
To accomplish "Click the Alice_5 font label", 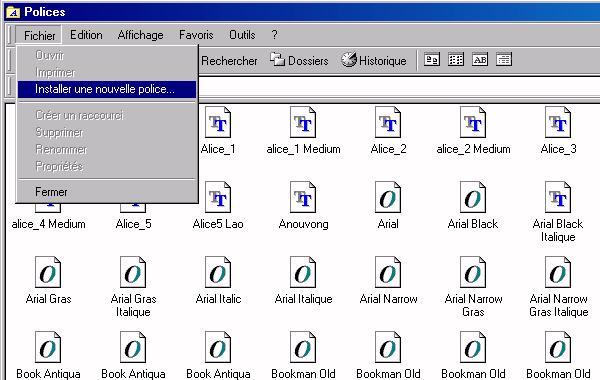I will pos(133,224).
